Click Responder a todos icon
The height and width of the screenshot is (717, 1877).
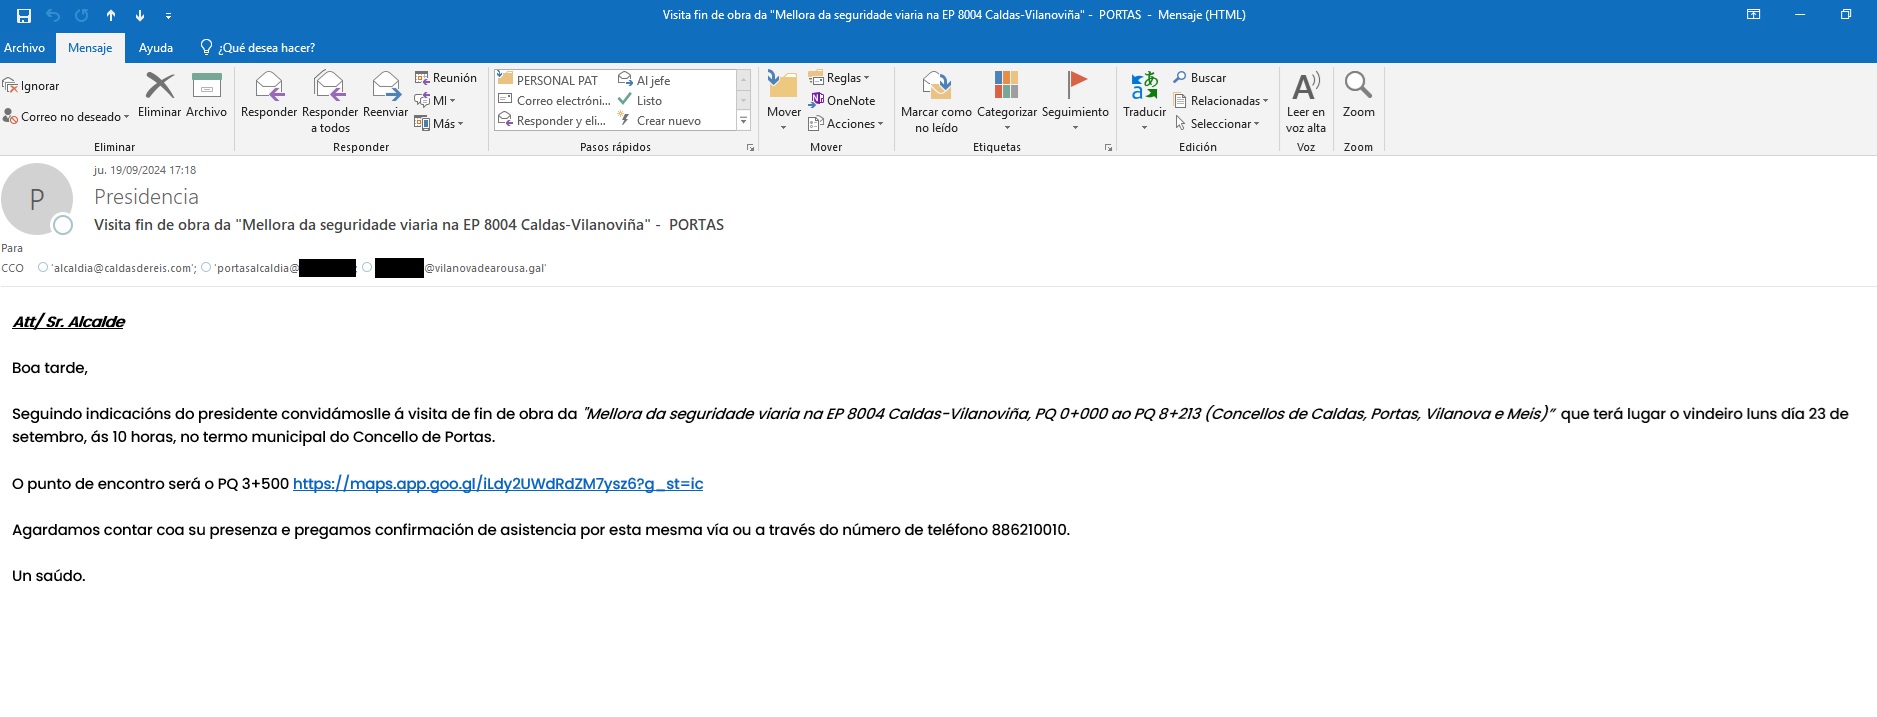329,87
